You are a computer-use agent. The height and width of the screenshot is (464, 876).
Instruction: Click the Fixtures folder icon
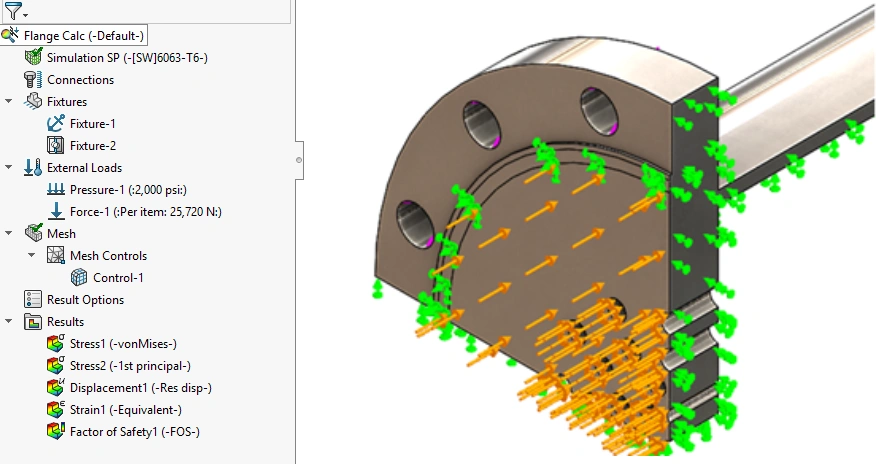tap(34, 102)
